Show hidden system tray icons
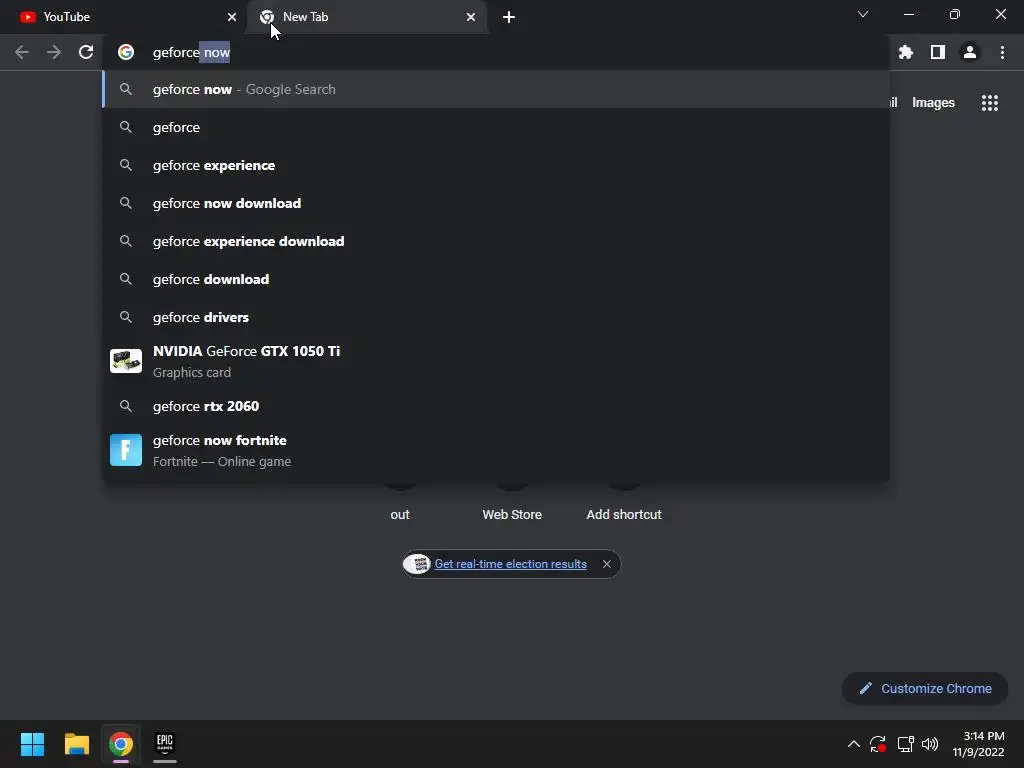 (x=854, y=744)
